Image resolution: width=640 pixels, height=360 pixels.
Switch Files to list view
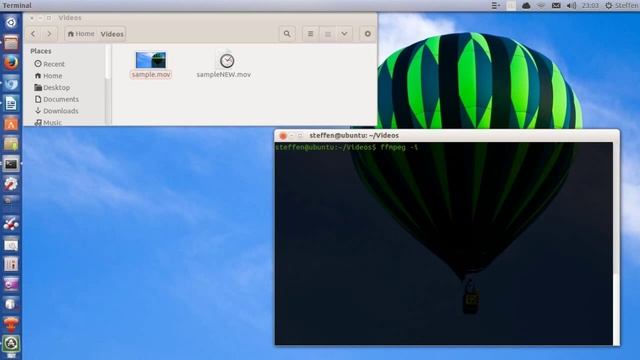tap(311, 34)
